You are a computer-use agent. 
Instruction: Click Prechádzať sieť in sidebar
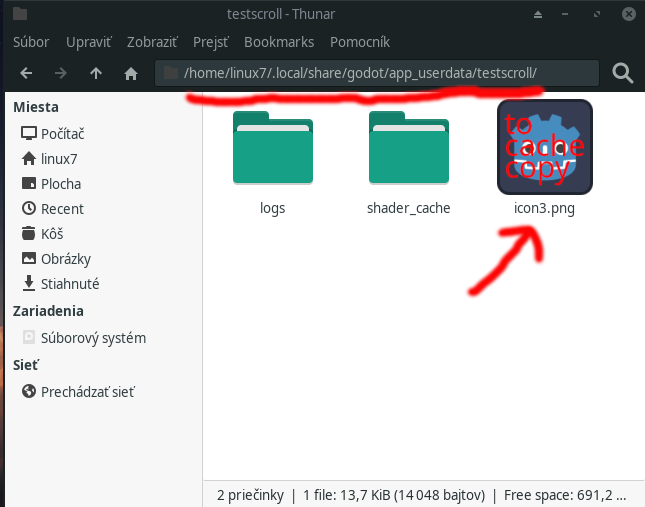pyautogui.click(x=87, y=392)
